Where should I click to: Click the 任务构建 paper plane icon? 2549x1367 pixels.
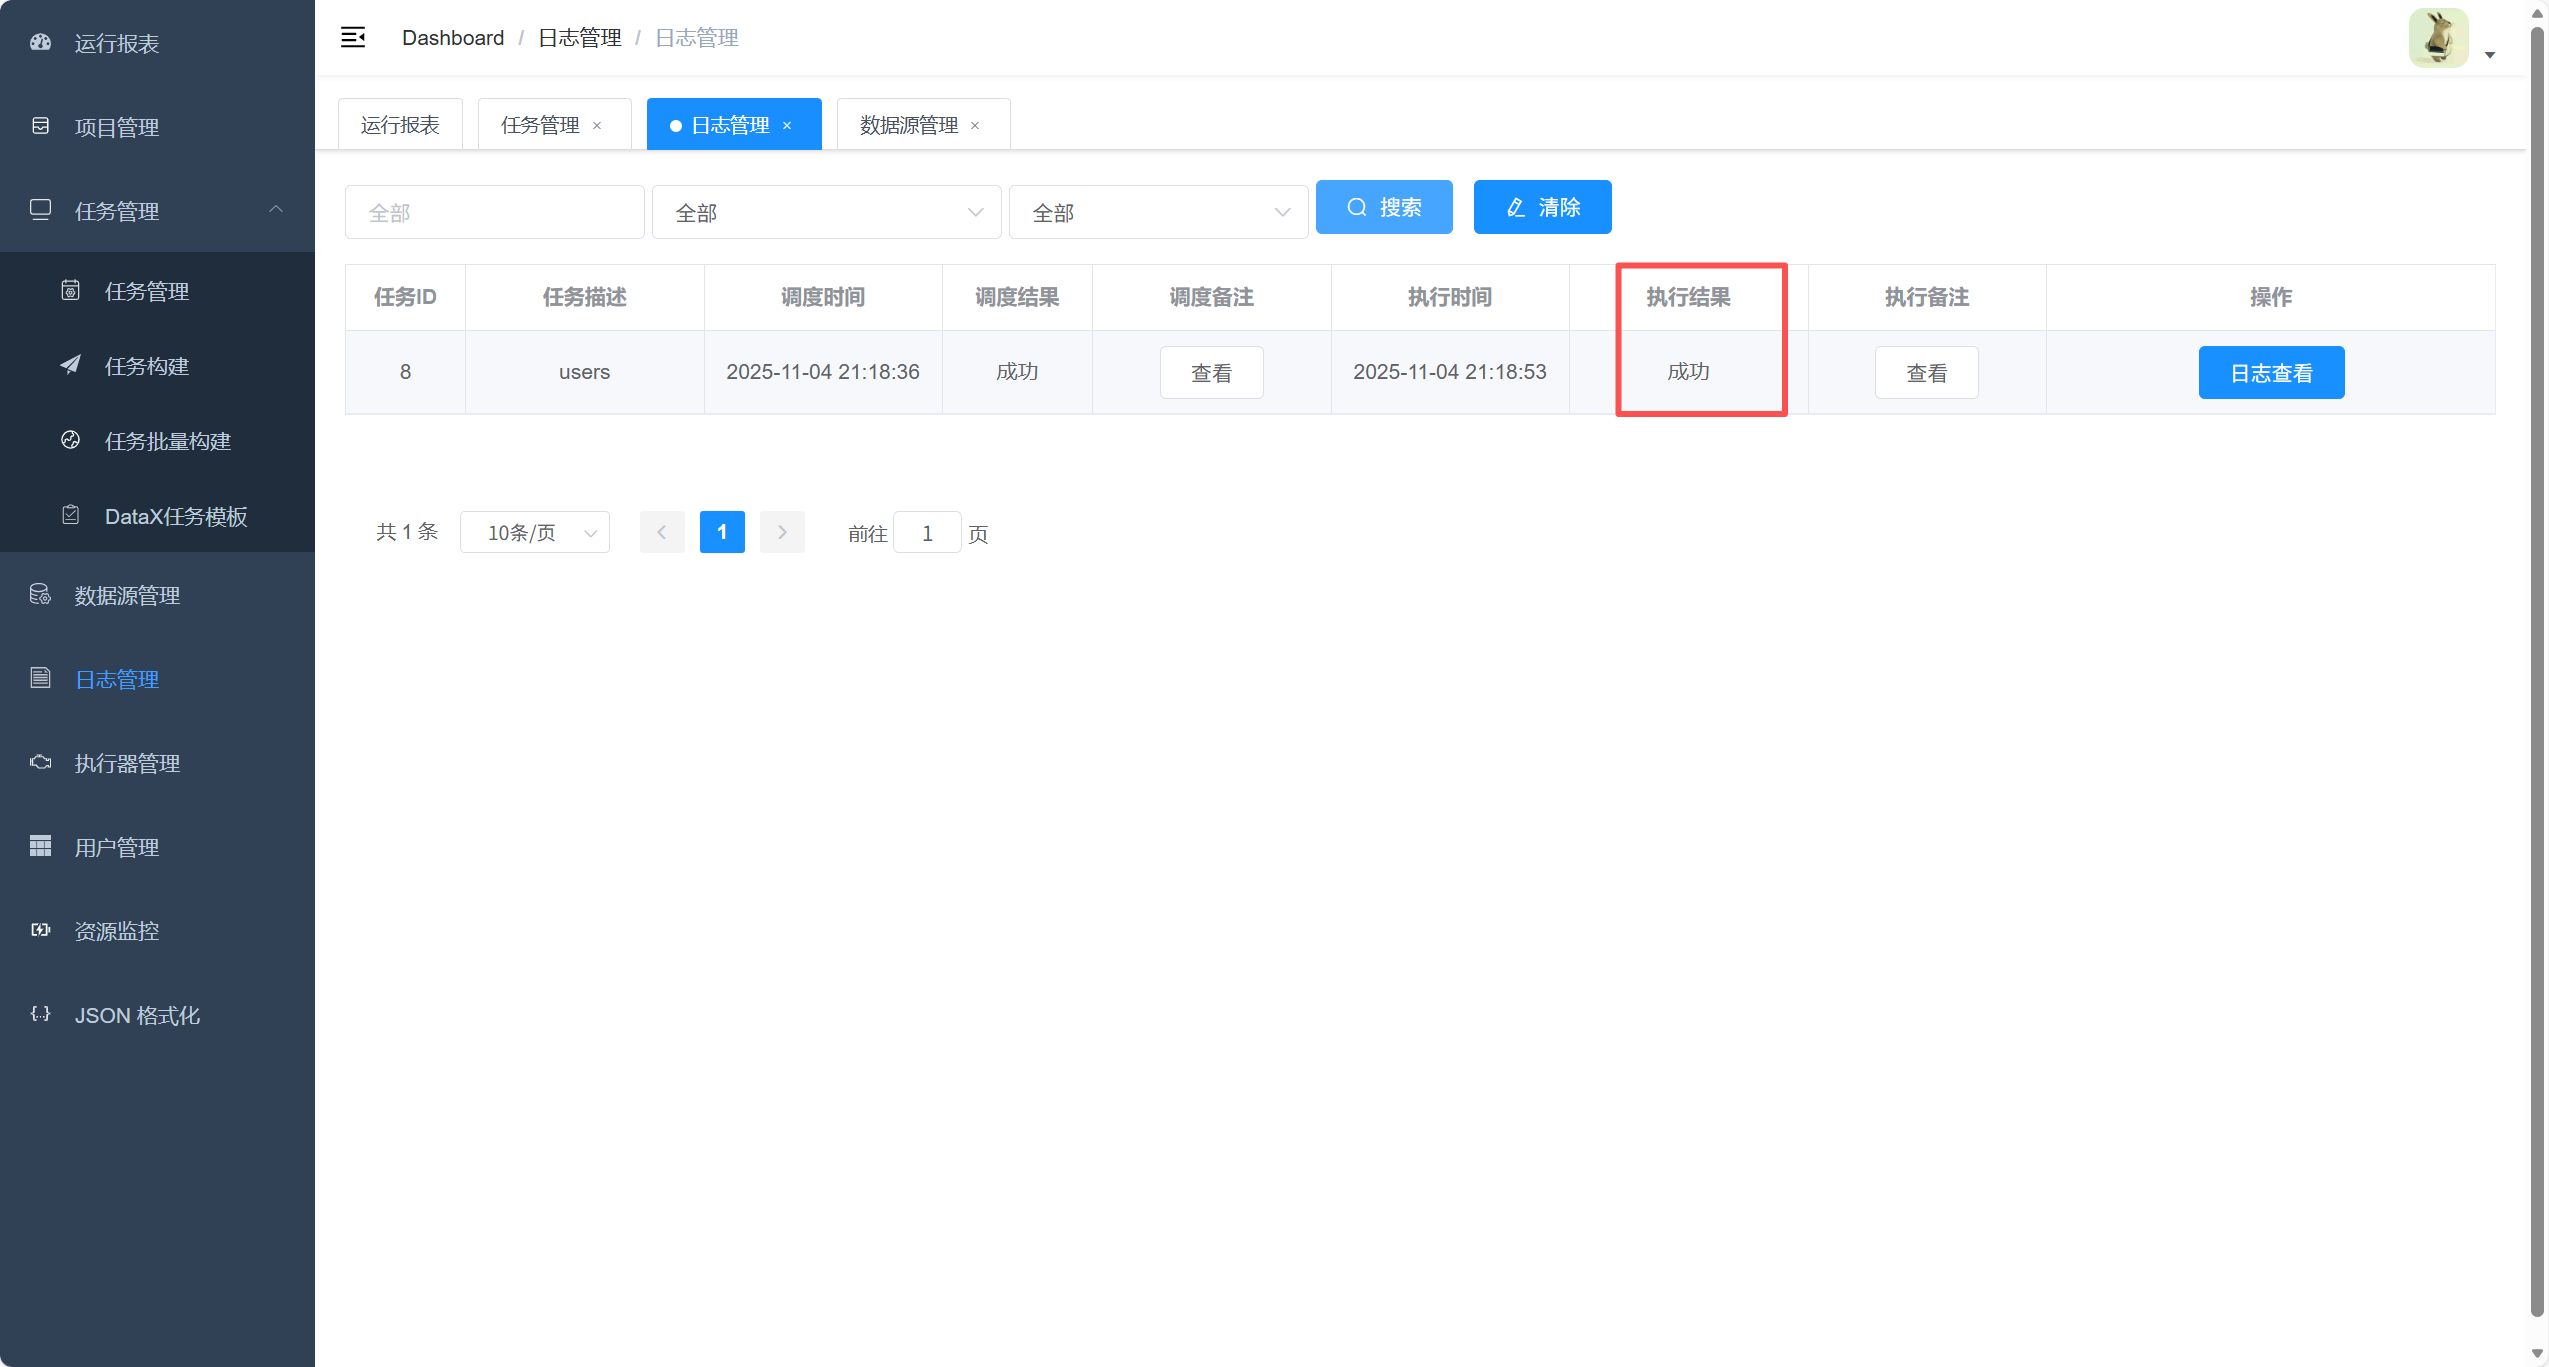click(70, 365)
